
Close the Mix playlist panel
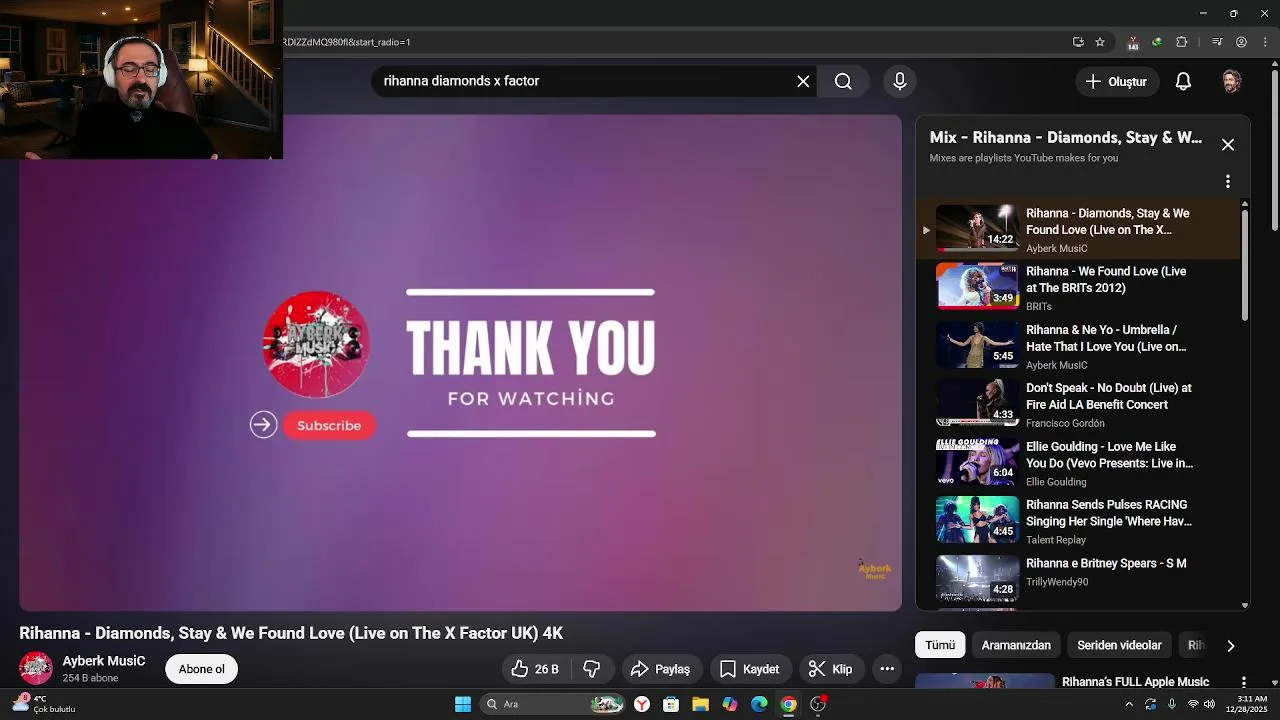(x=1228, y=145)
